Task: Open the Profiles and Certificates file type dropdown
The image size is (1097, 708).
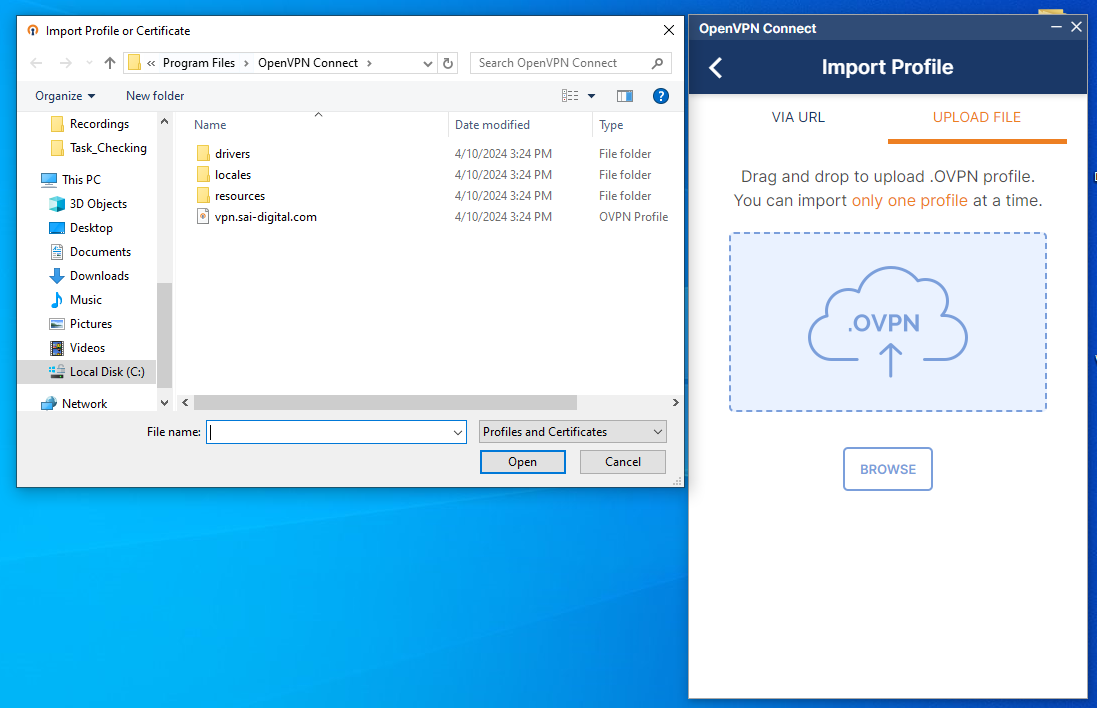Action: (571, 431)
